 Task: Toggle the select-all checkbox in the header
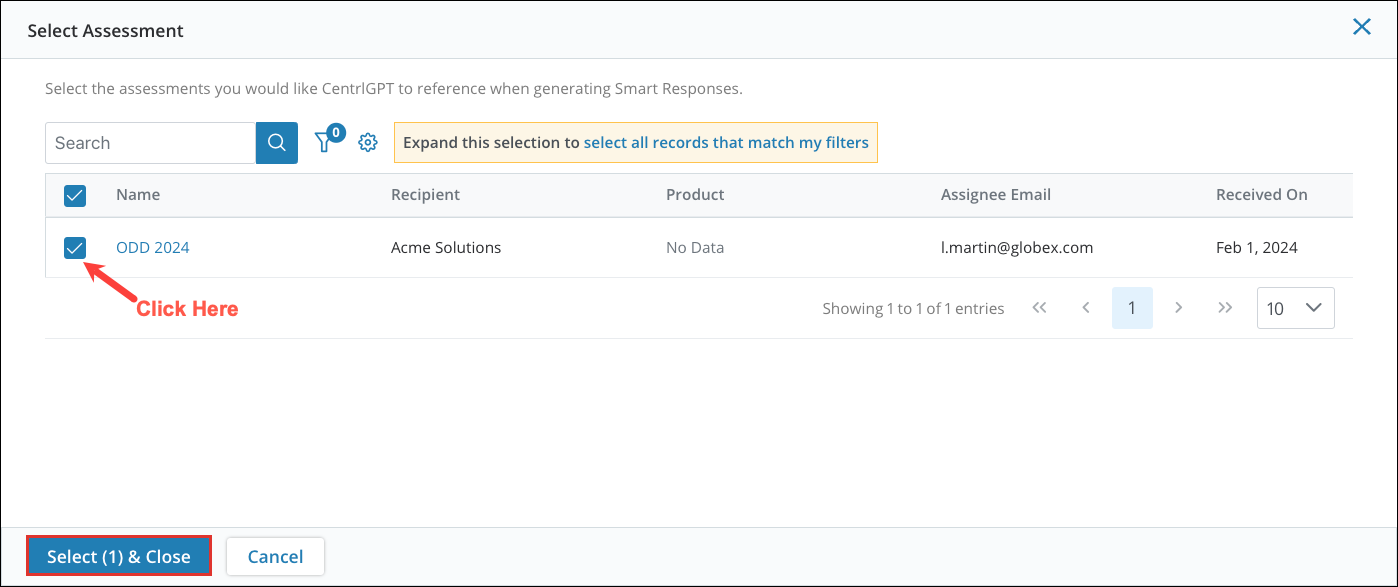(74, 195)
